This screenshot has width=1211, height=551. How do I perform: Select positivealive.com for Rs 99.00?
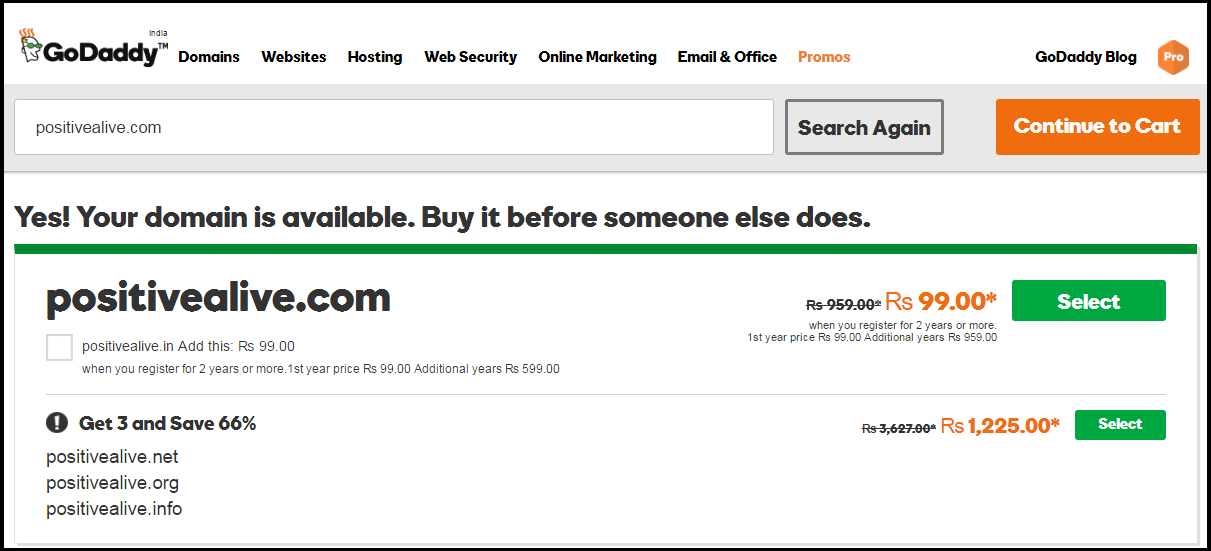click(x=1088, y=301)
